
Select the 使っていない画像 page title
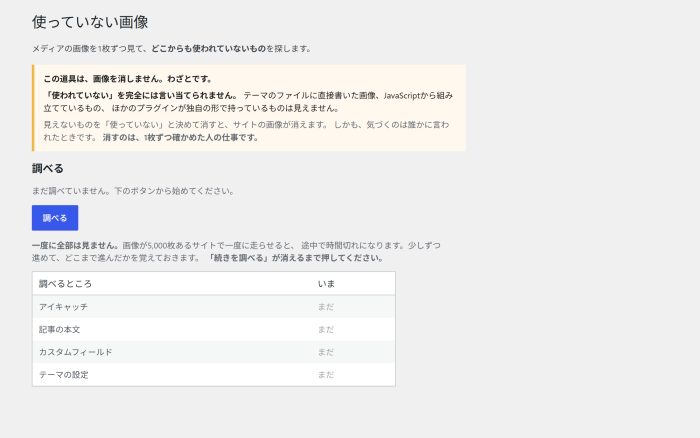tap(90, 22)
